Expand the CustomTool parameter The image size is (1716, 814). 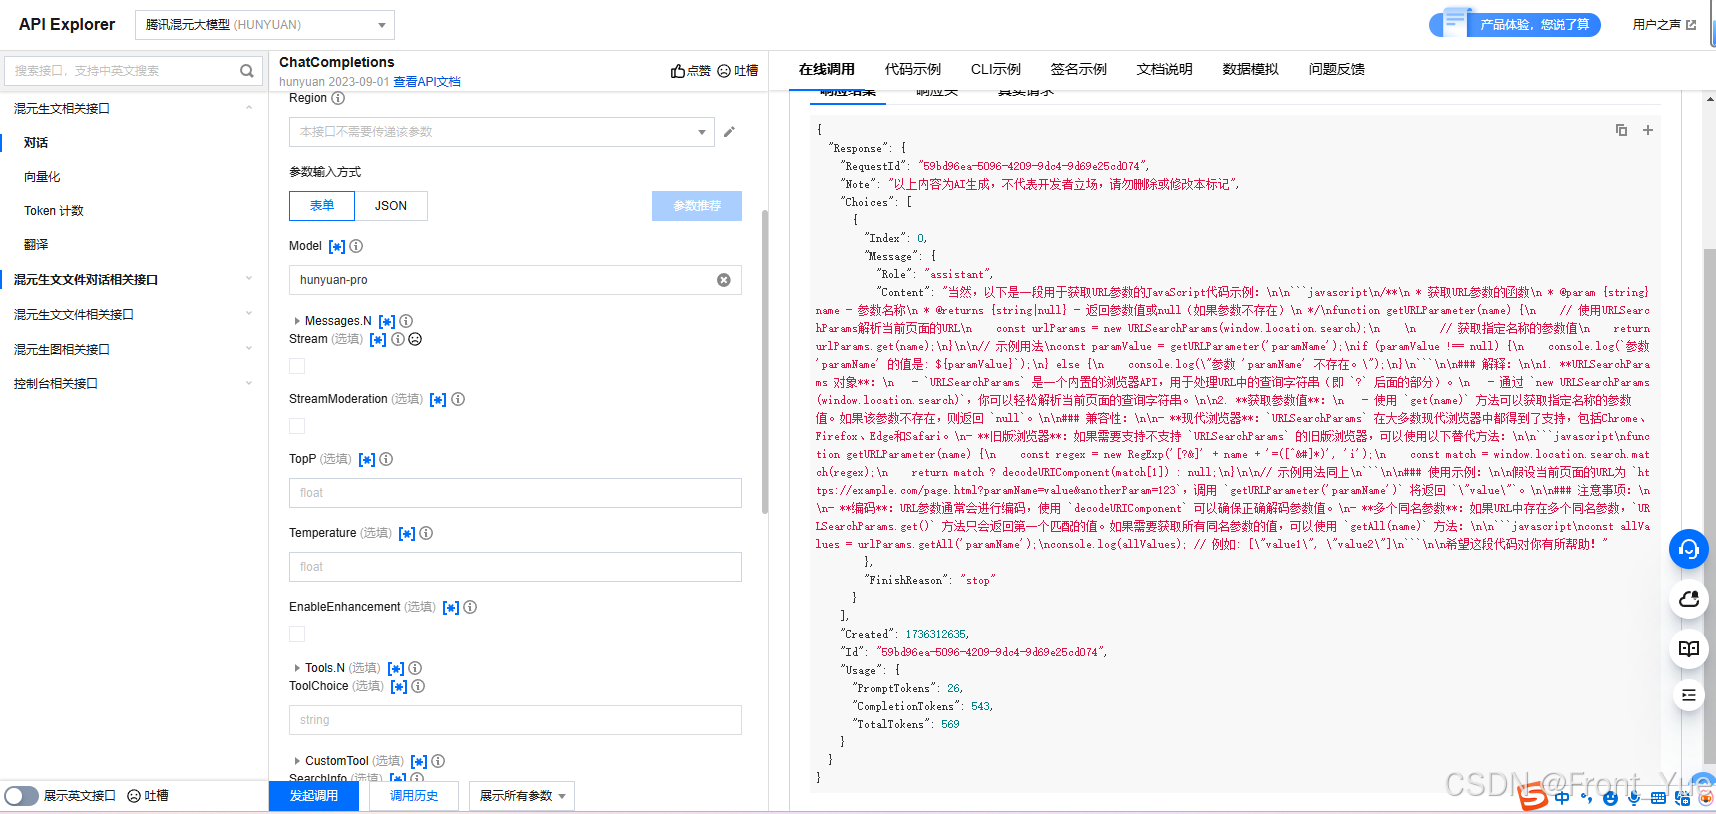[297, 761]
